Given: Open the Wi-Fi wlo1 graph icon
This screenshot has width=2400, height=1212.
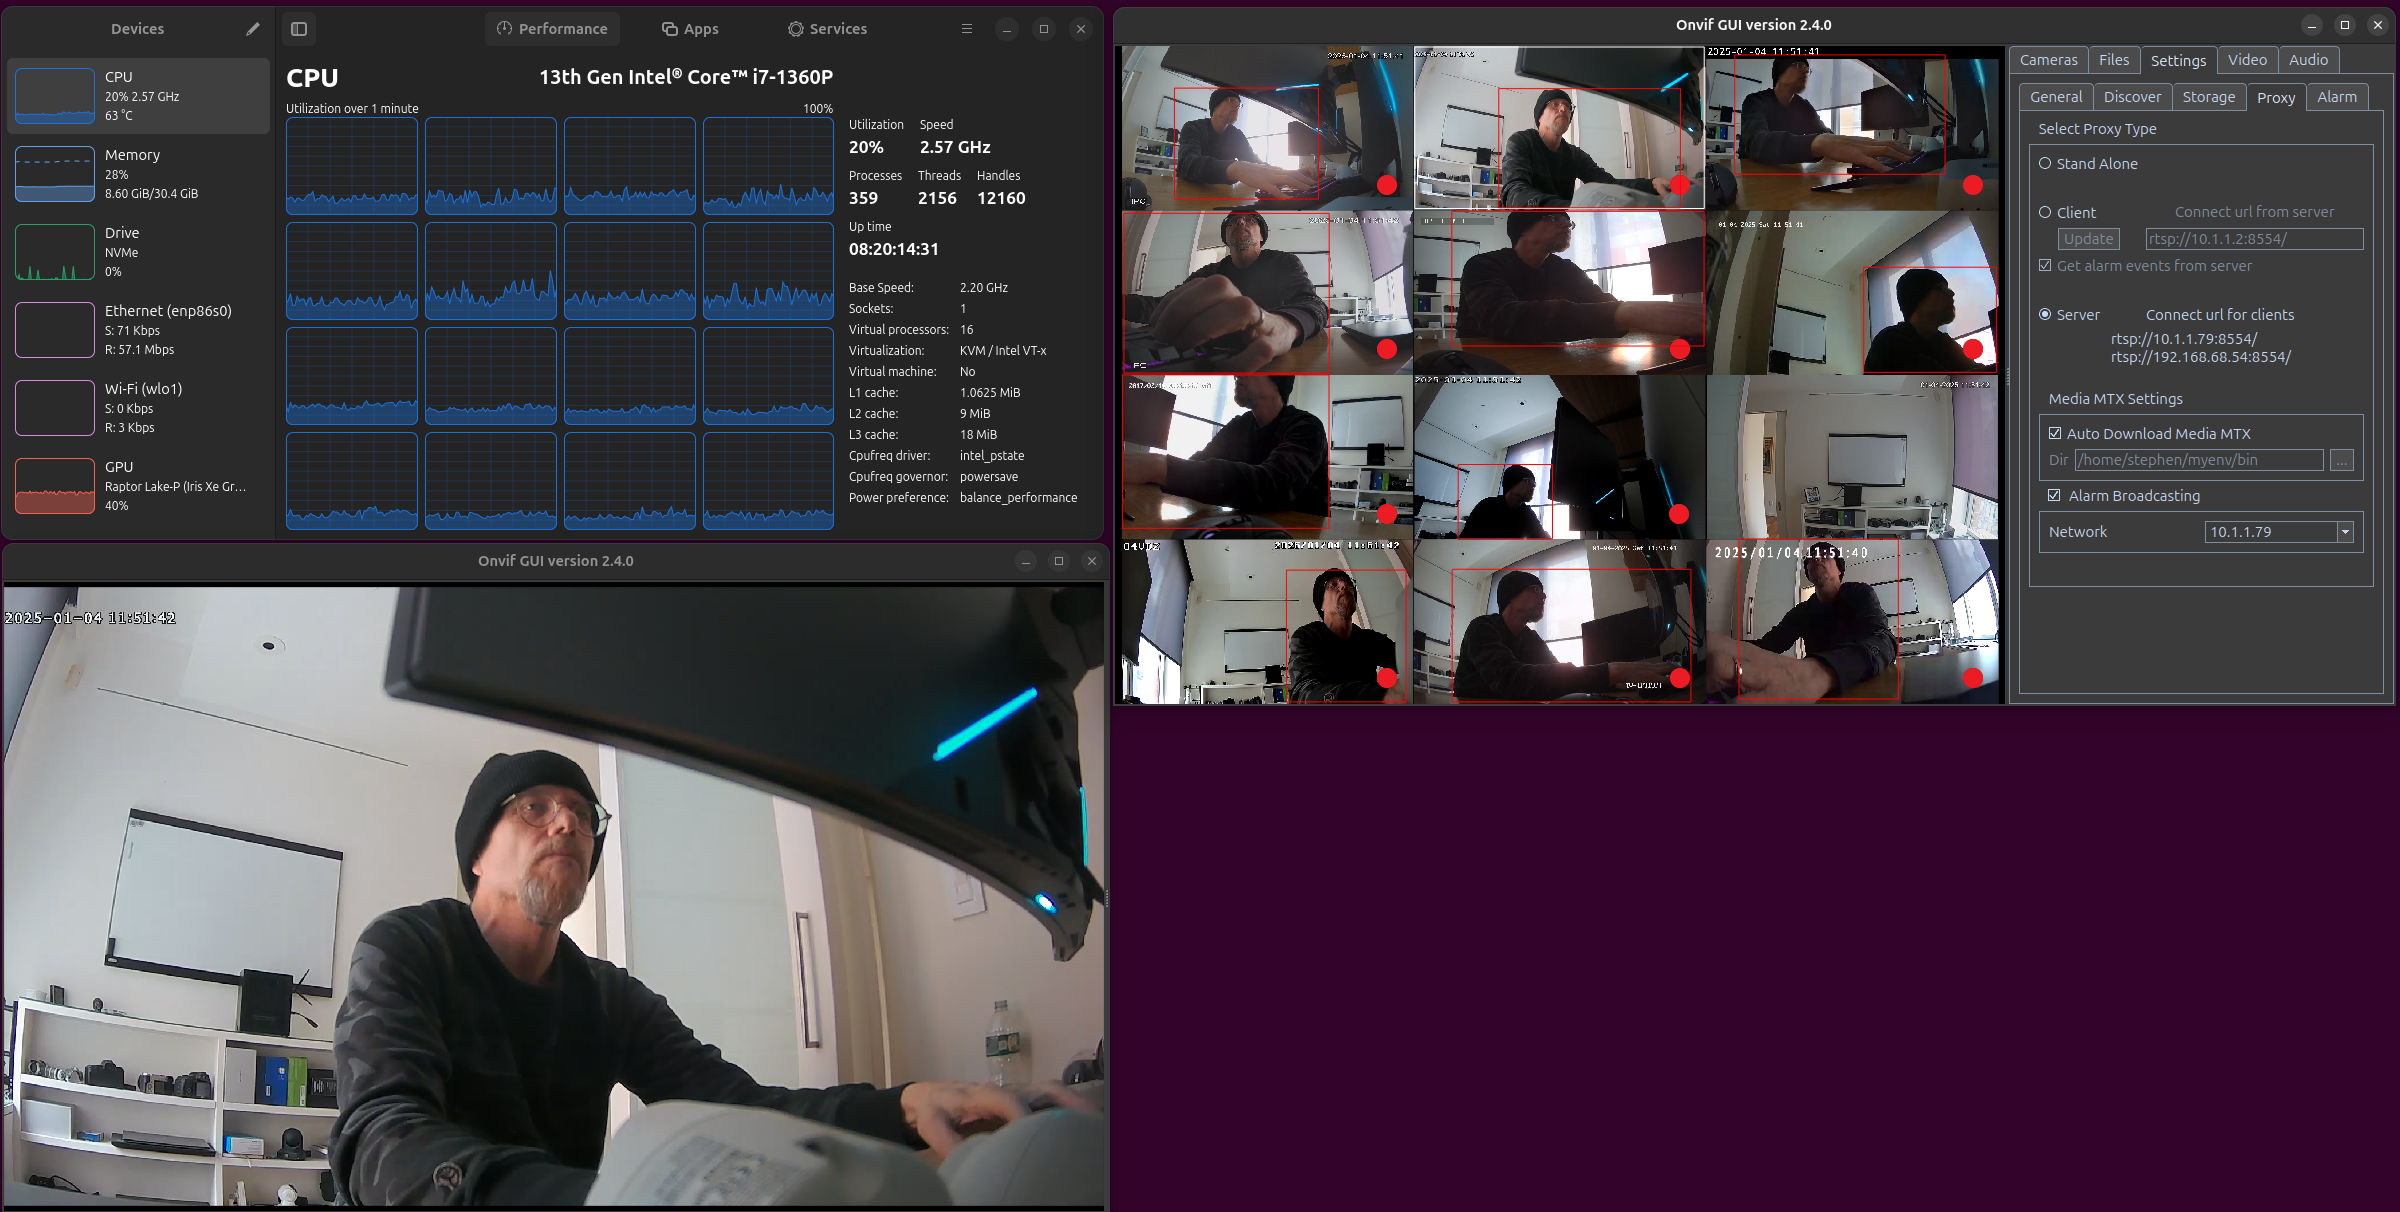Looking at the screenshot, I should 55,408.
